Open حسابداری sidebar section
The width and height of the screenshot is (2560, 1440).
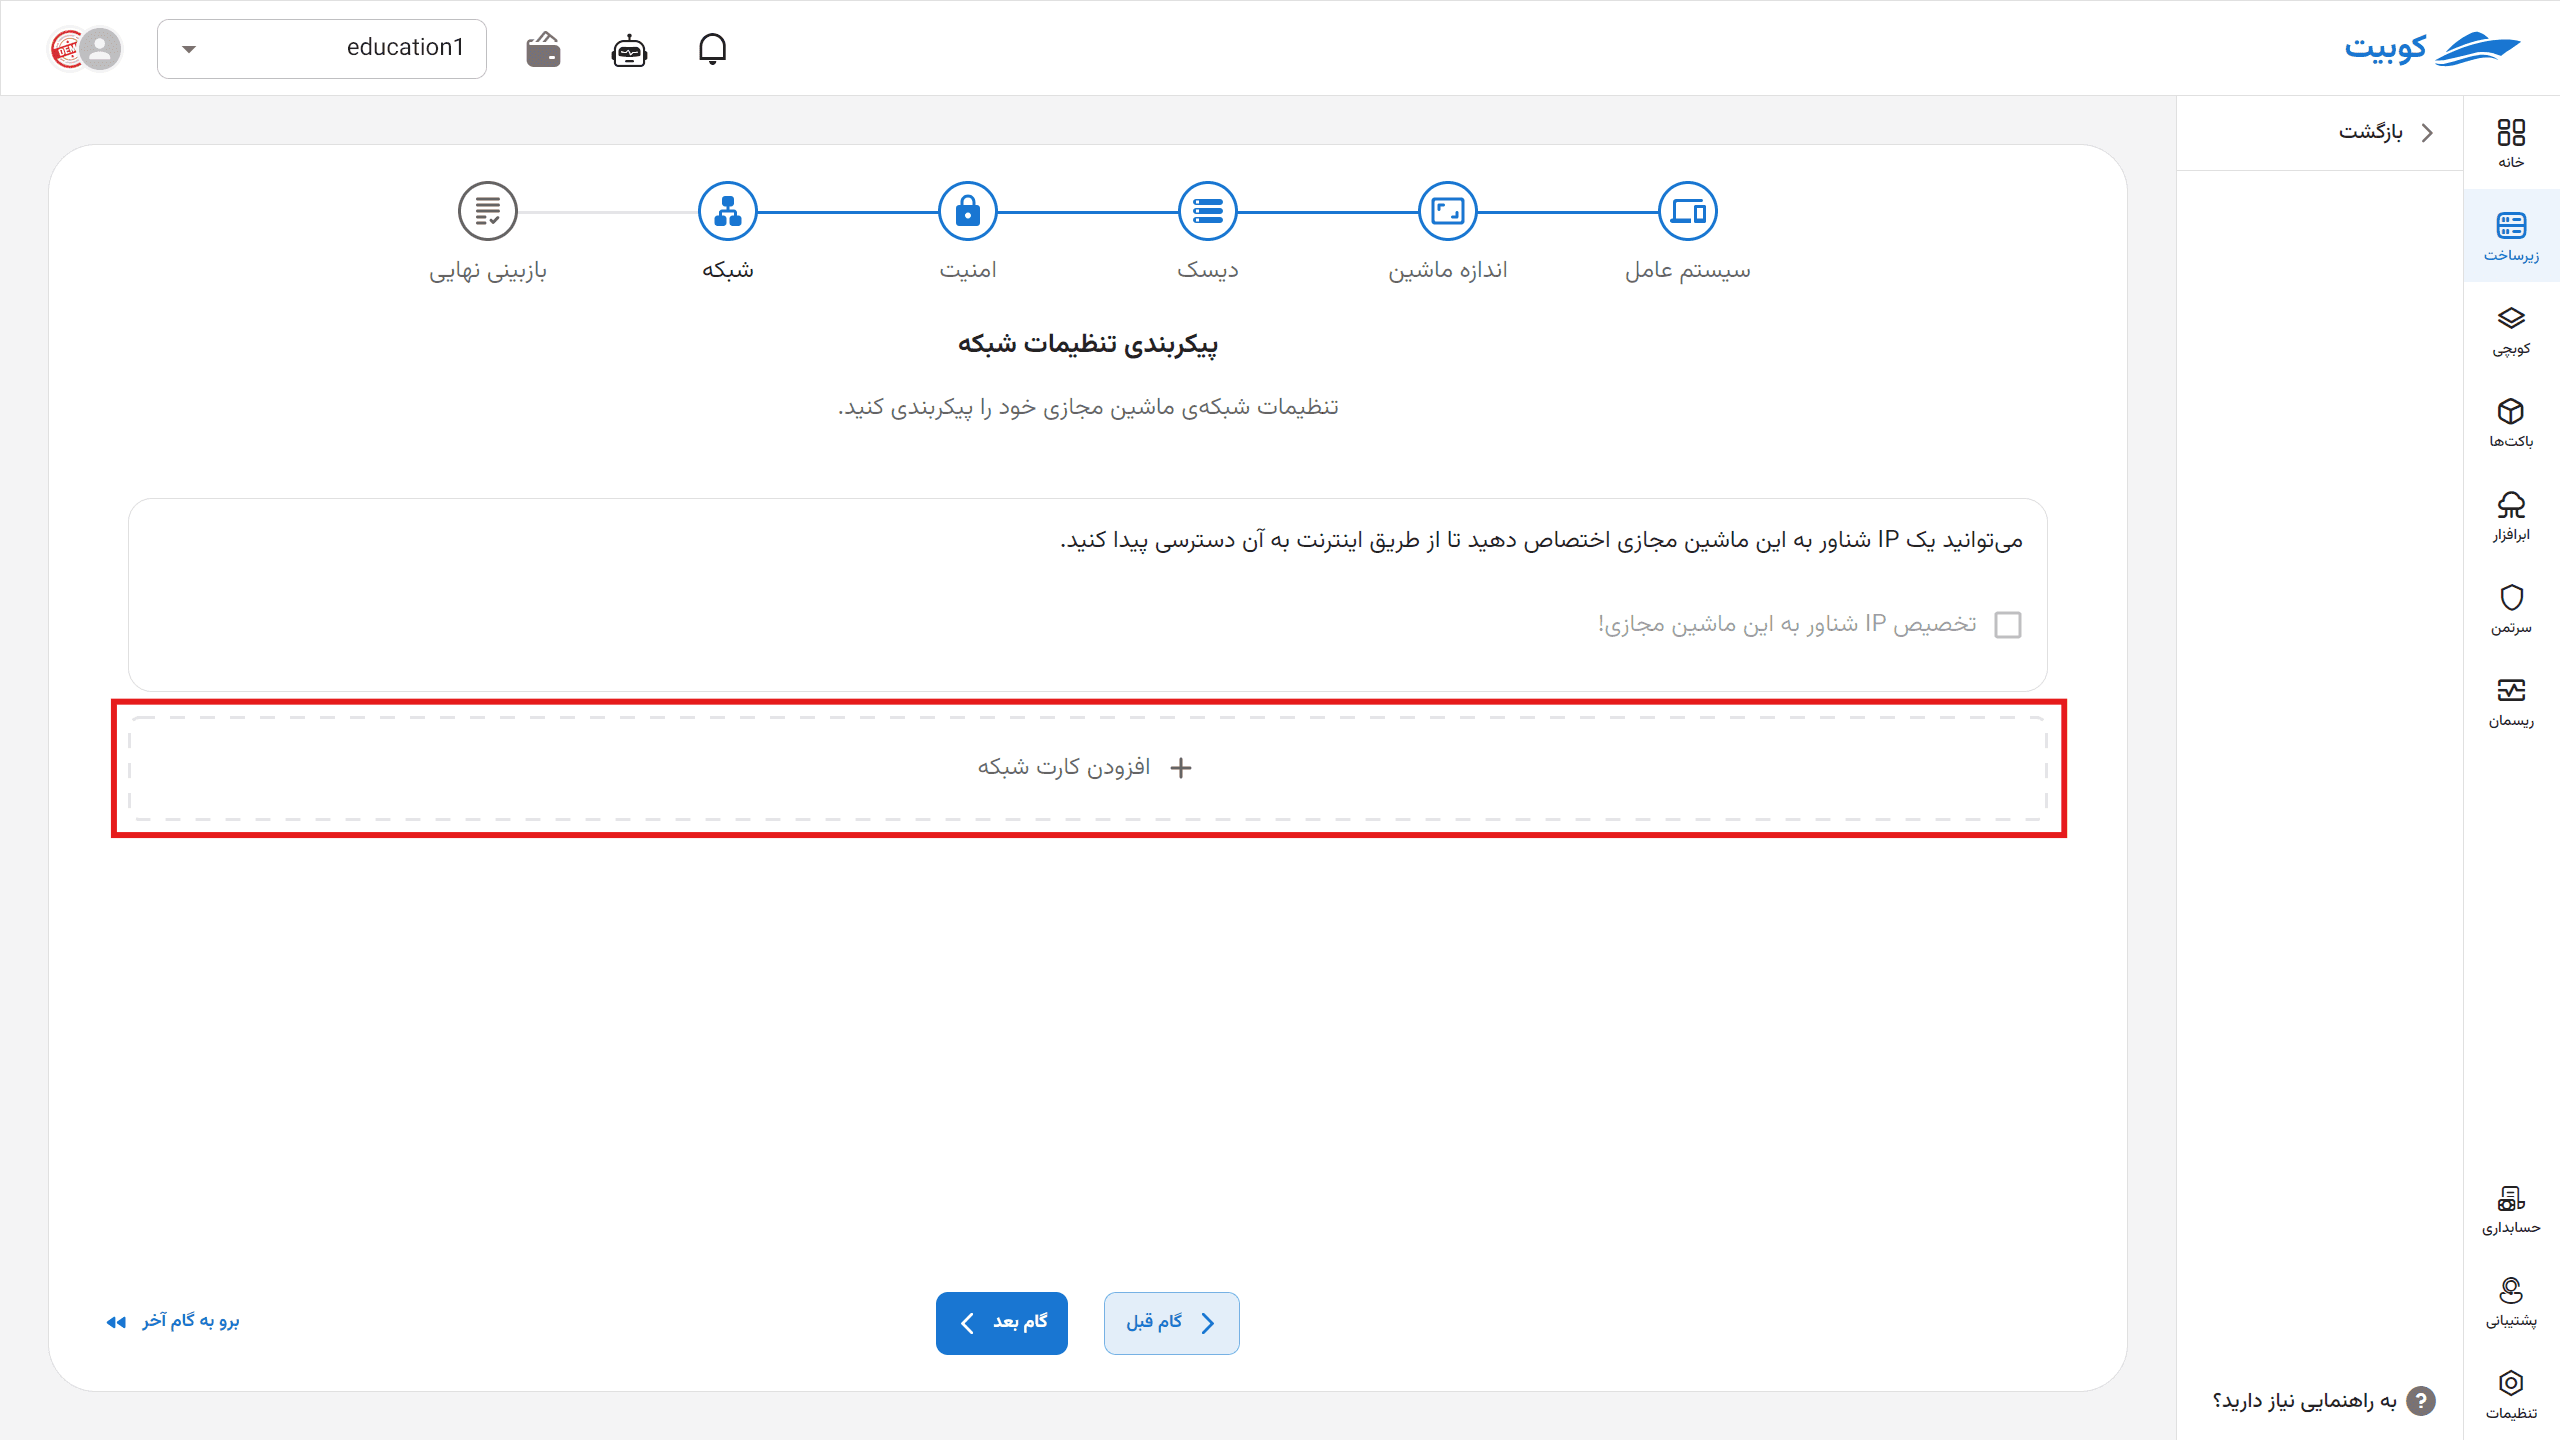point(2511,1209)
